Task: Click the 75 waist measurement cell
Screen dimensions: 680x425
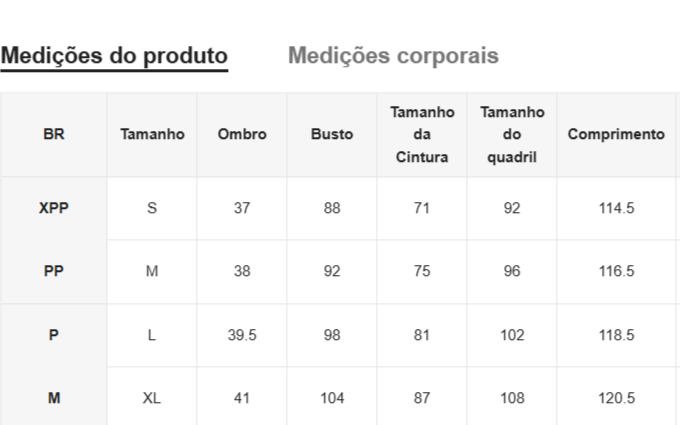Action: 422,271
